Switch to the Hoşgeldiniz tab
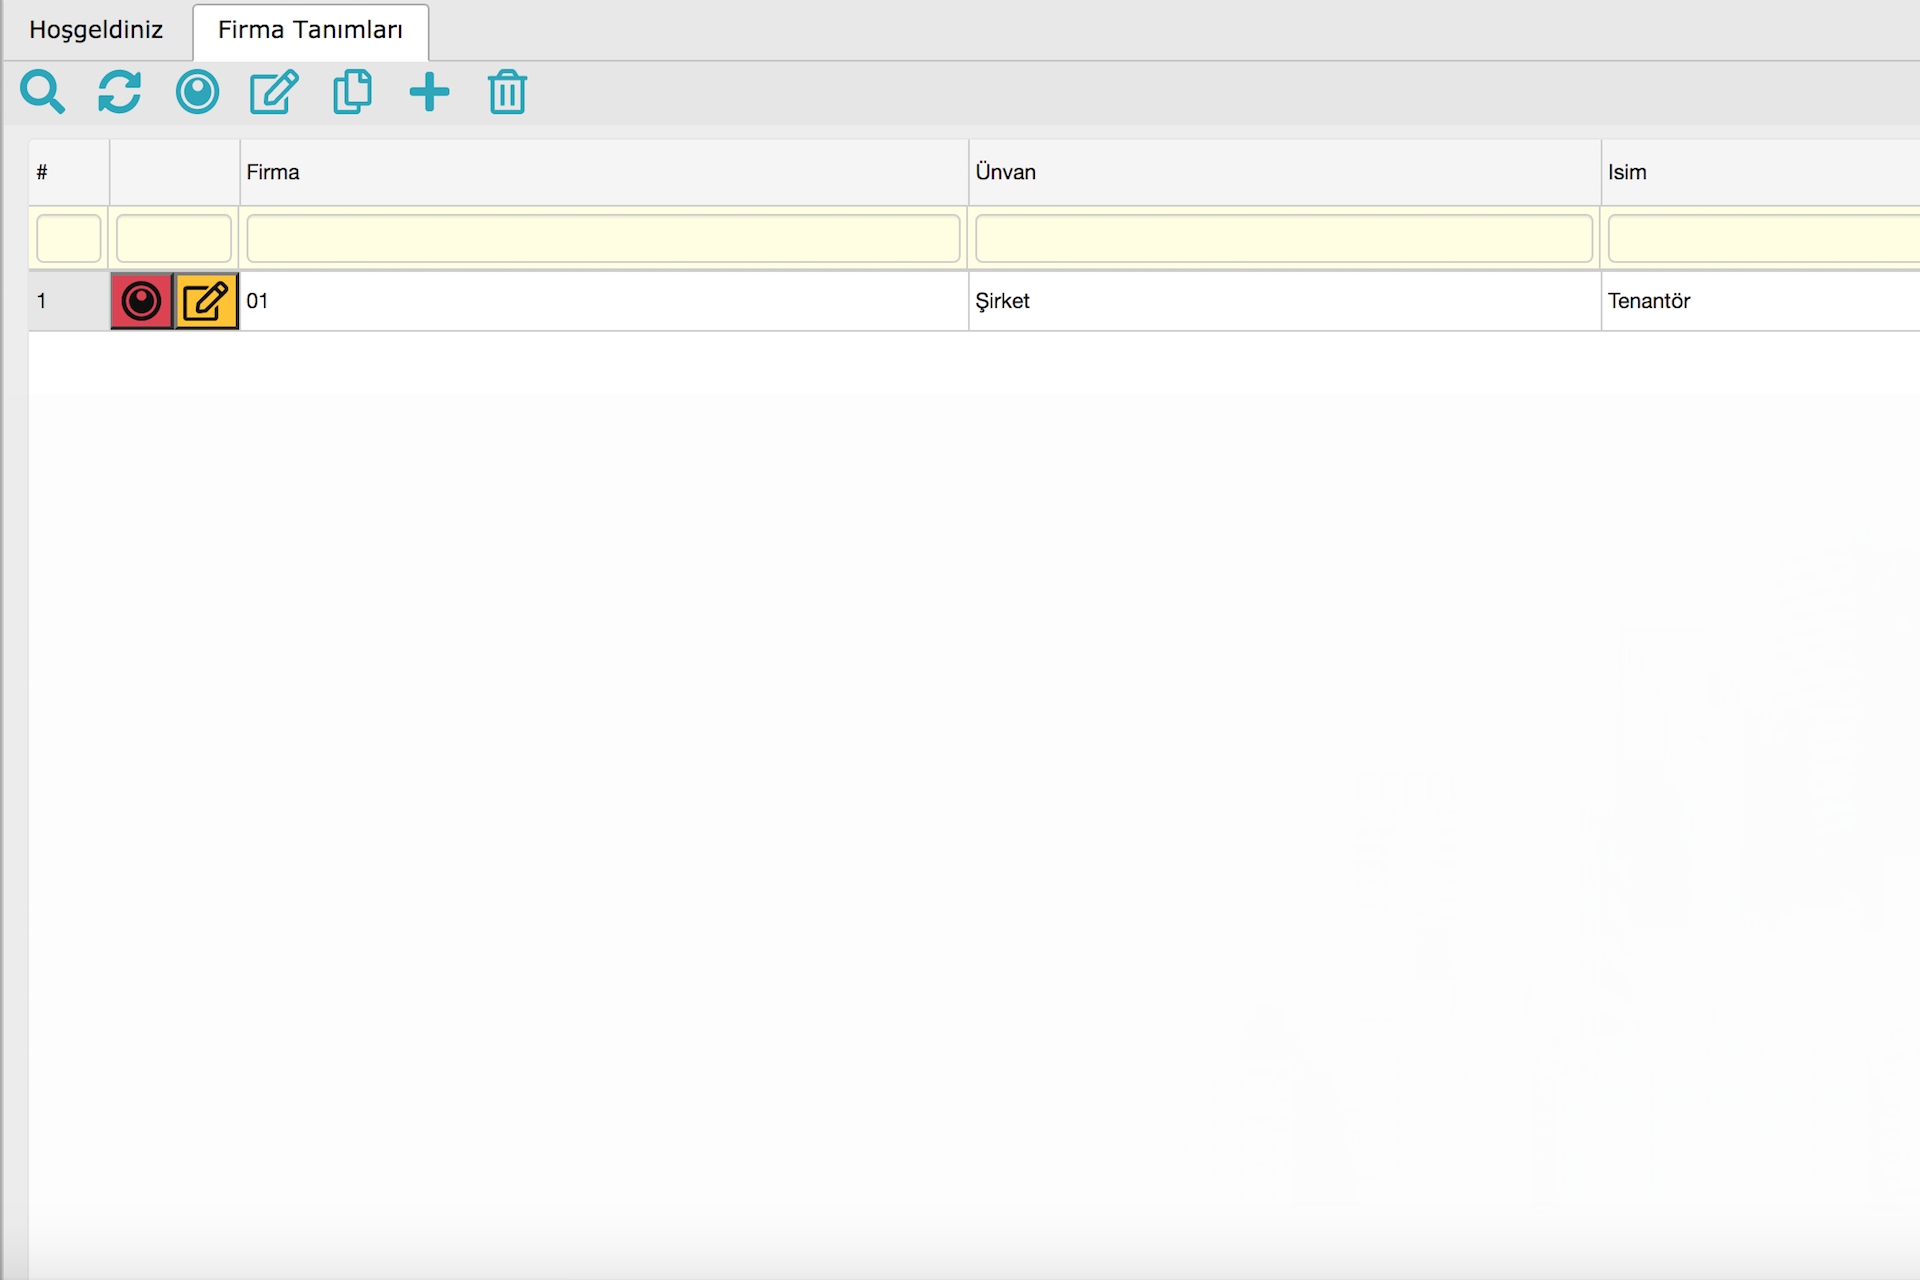Image resolution: width=1920 pixels, height=1280 pixels. click(x=96, y=30)
